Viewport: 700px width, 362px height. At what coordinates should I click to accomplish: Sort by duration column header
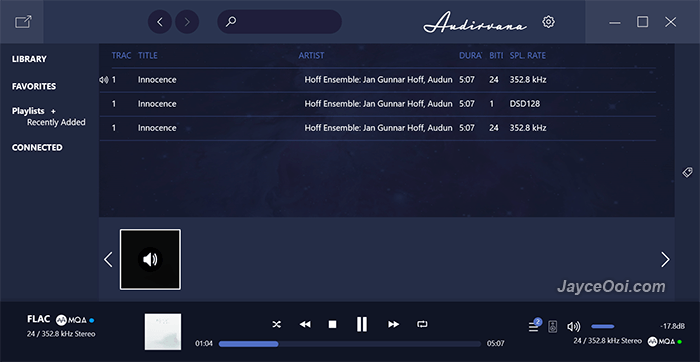coord(471,56)
